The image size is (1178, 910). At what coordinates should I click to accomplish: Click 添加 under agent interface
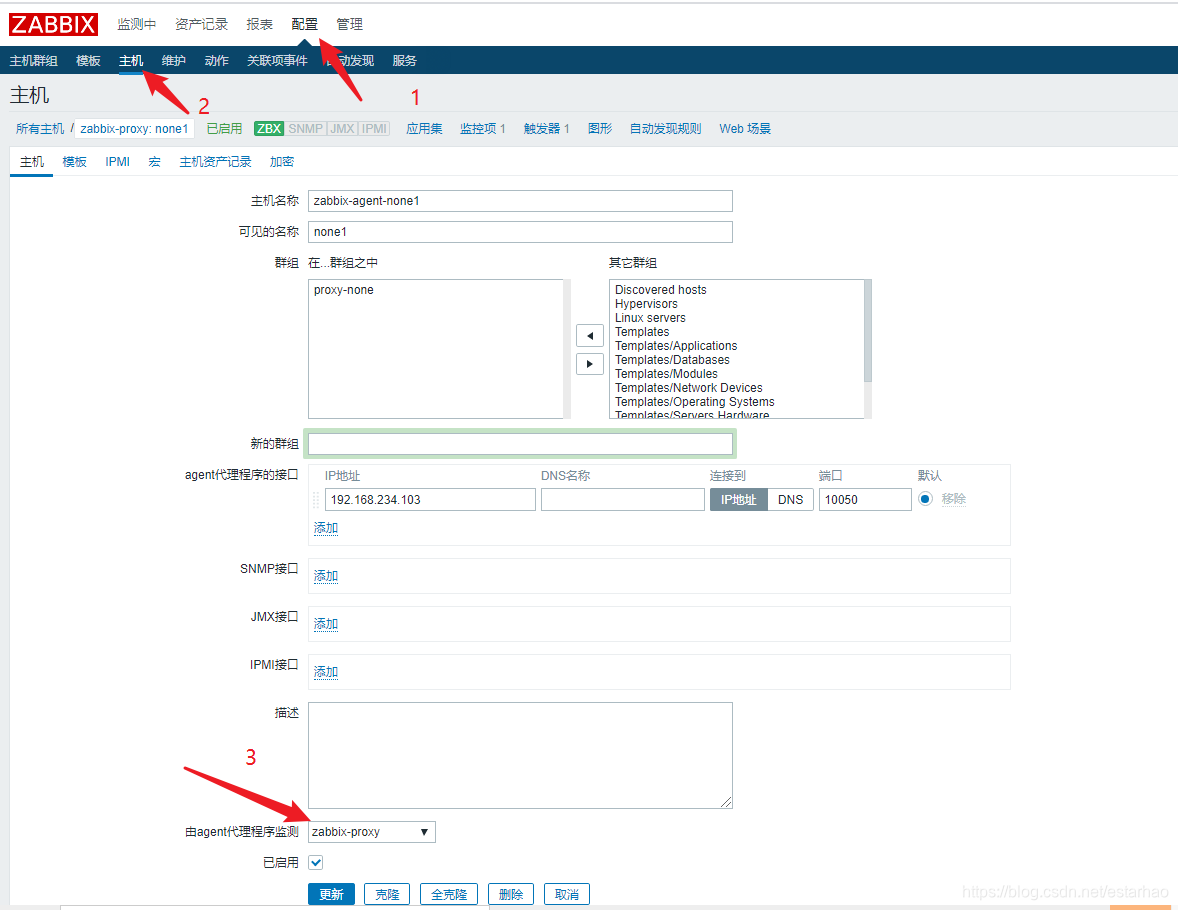(x=326, y=528)
